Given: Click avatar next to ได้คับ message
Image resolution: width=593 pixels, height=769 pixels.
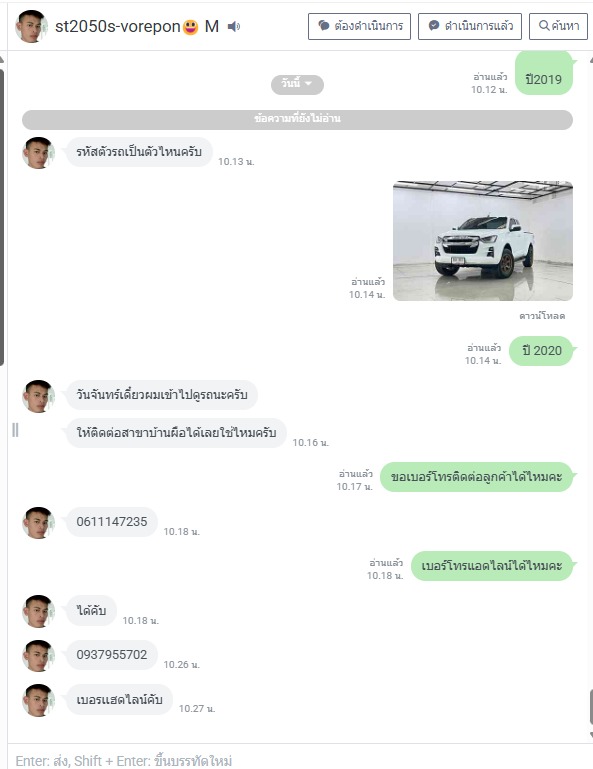Looking at the screenshot, I should point(38,611).
